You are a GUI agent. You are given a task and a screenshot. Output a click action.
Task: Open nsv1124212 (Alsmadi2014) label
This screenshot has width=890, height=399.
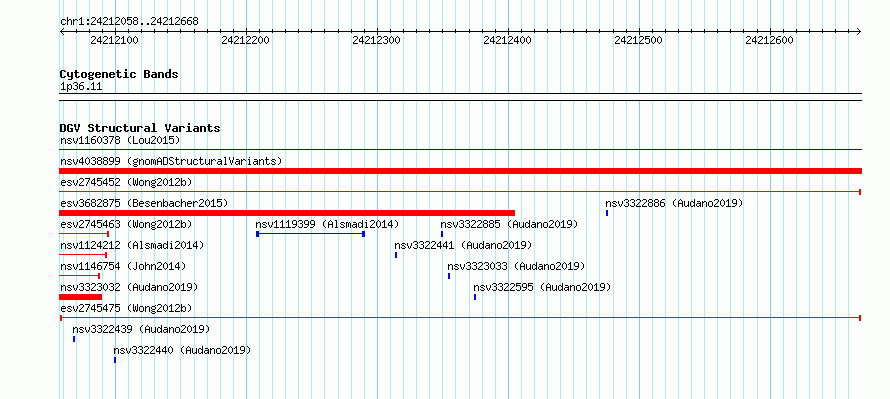[132, 245]
